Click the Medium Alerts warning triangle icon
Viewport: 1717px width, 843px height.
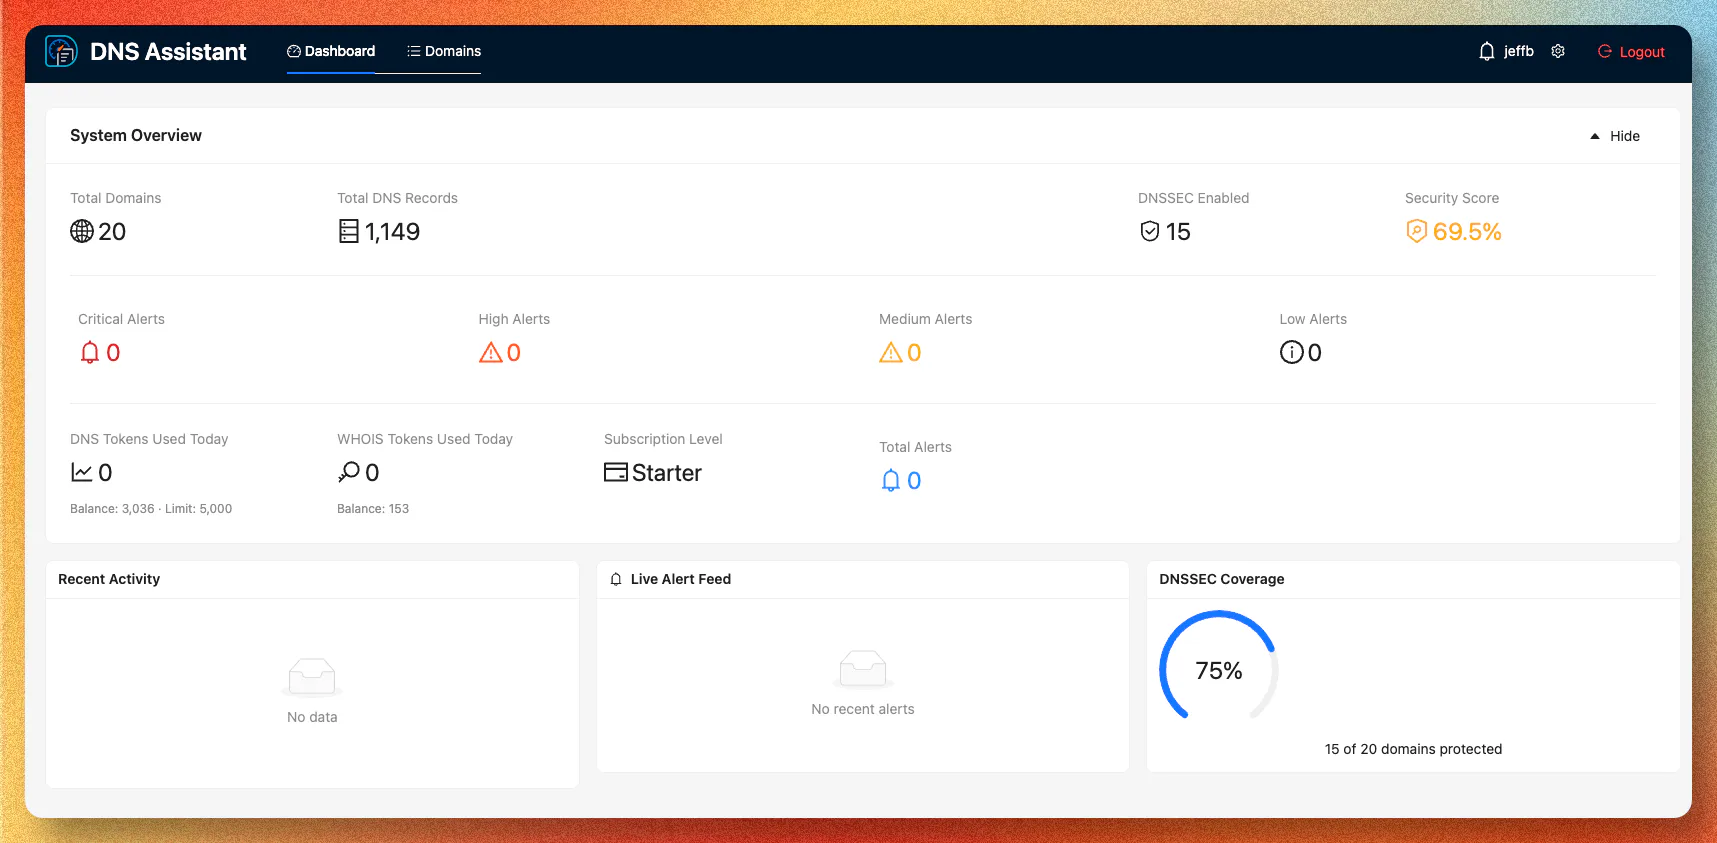891,352
